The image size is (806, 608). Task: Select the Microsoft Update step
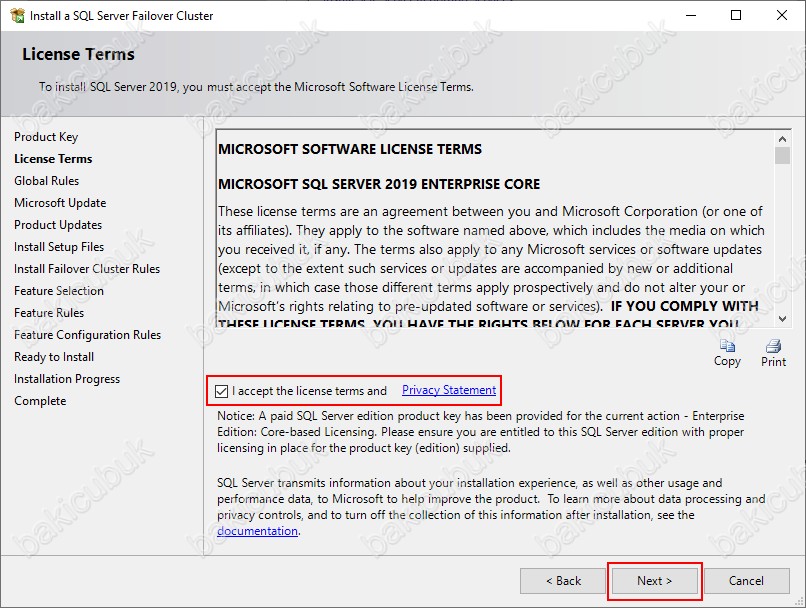[x=60, y=203]
